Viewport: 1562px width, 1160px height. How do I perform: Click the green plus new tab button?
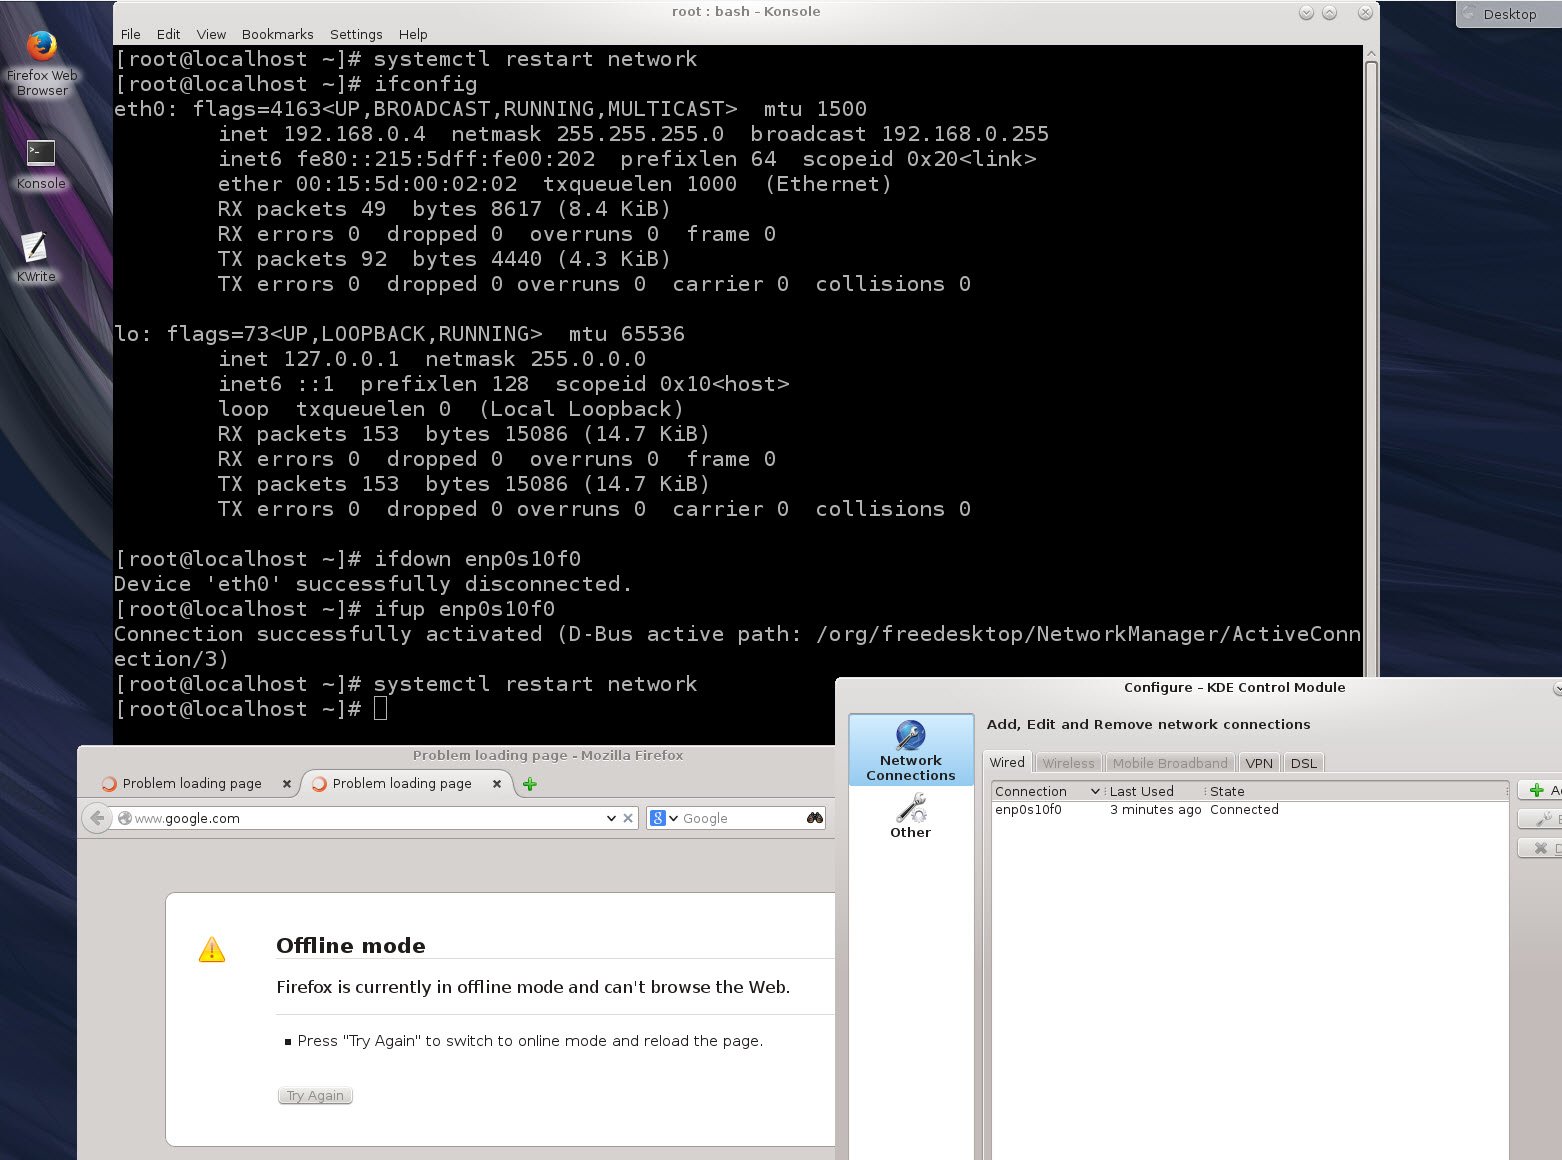point(530,784)
